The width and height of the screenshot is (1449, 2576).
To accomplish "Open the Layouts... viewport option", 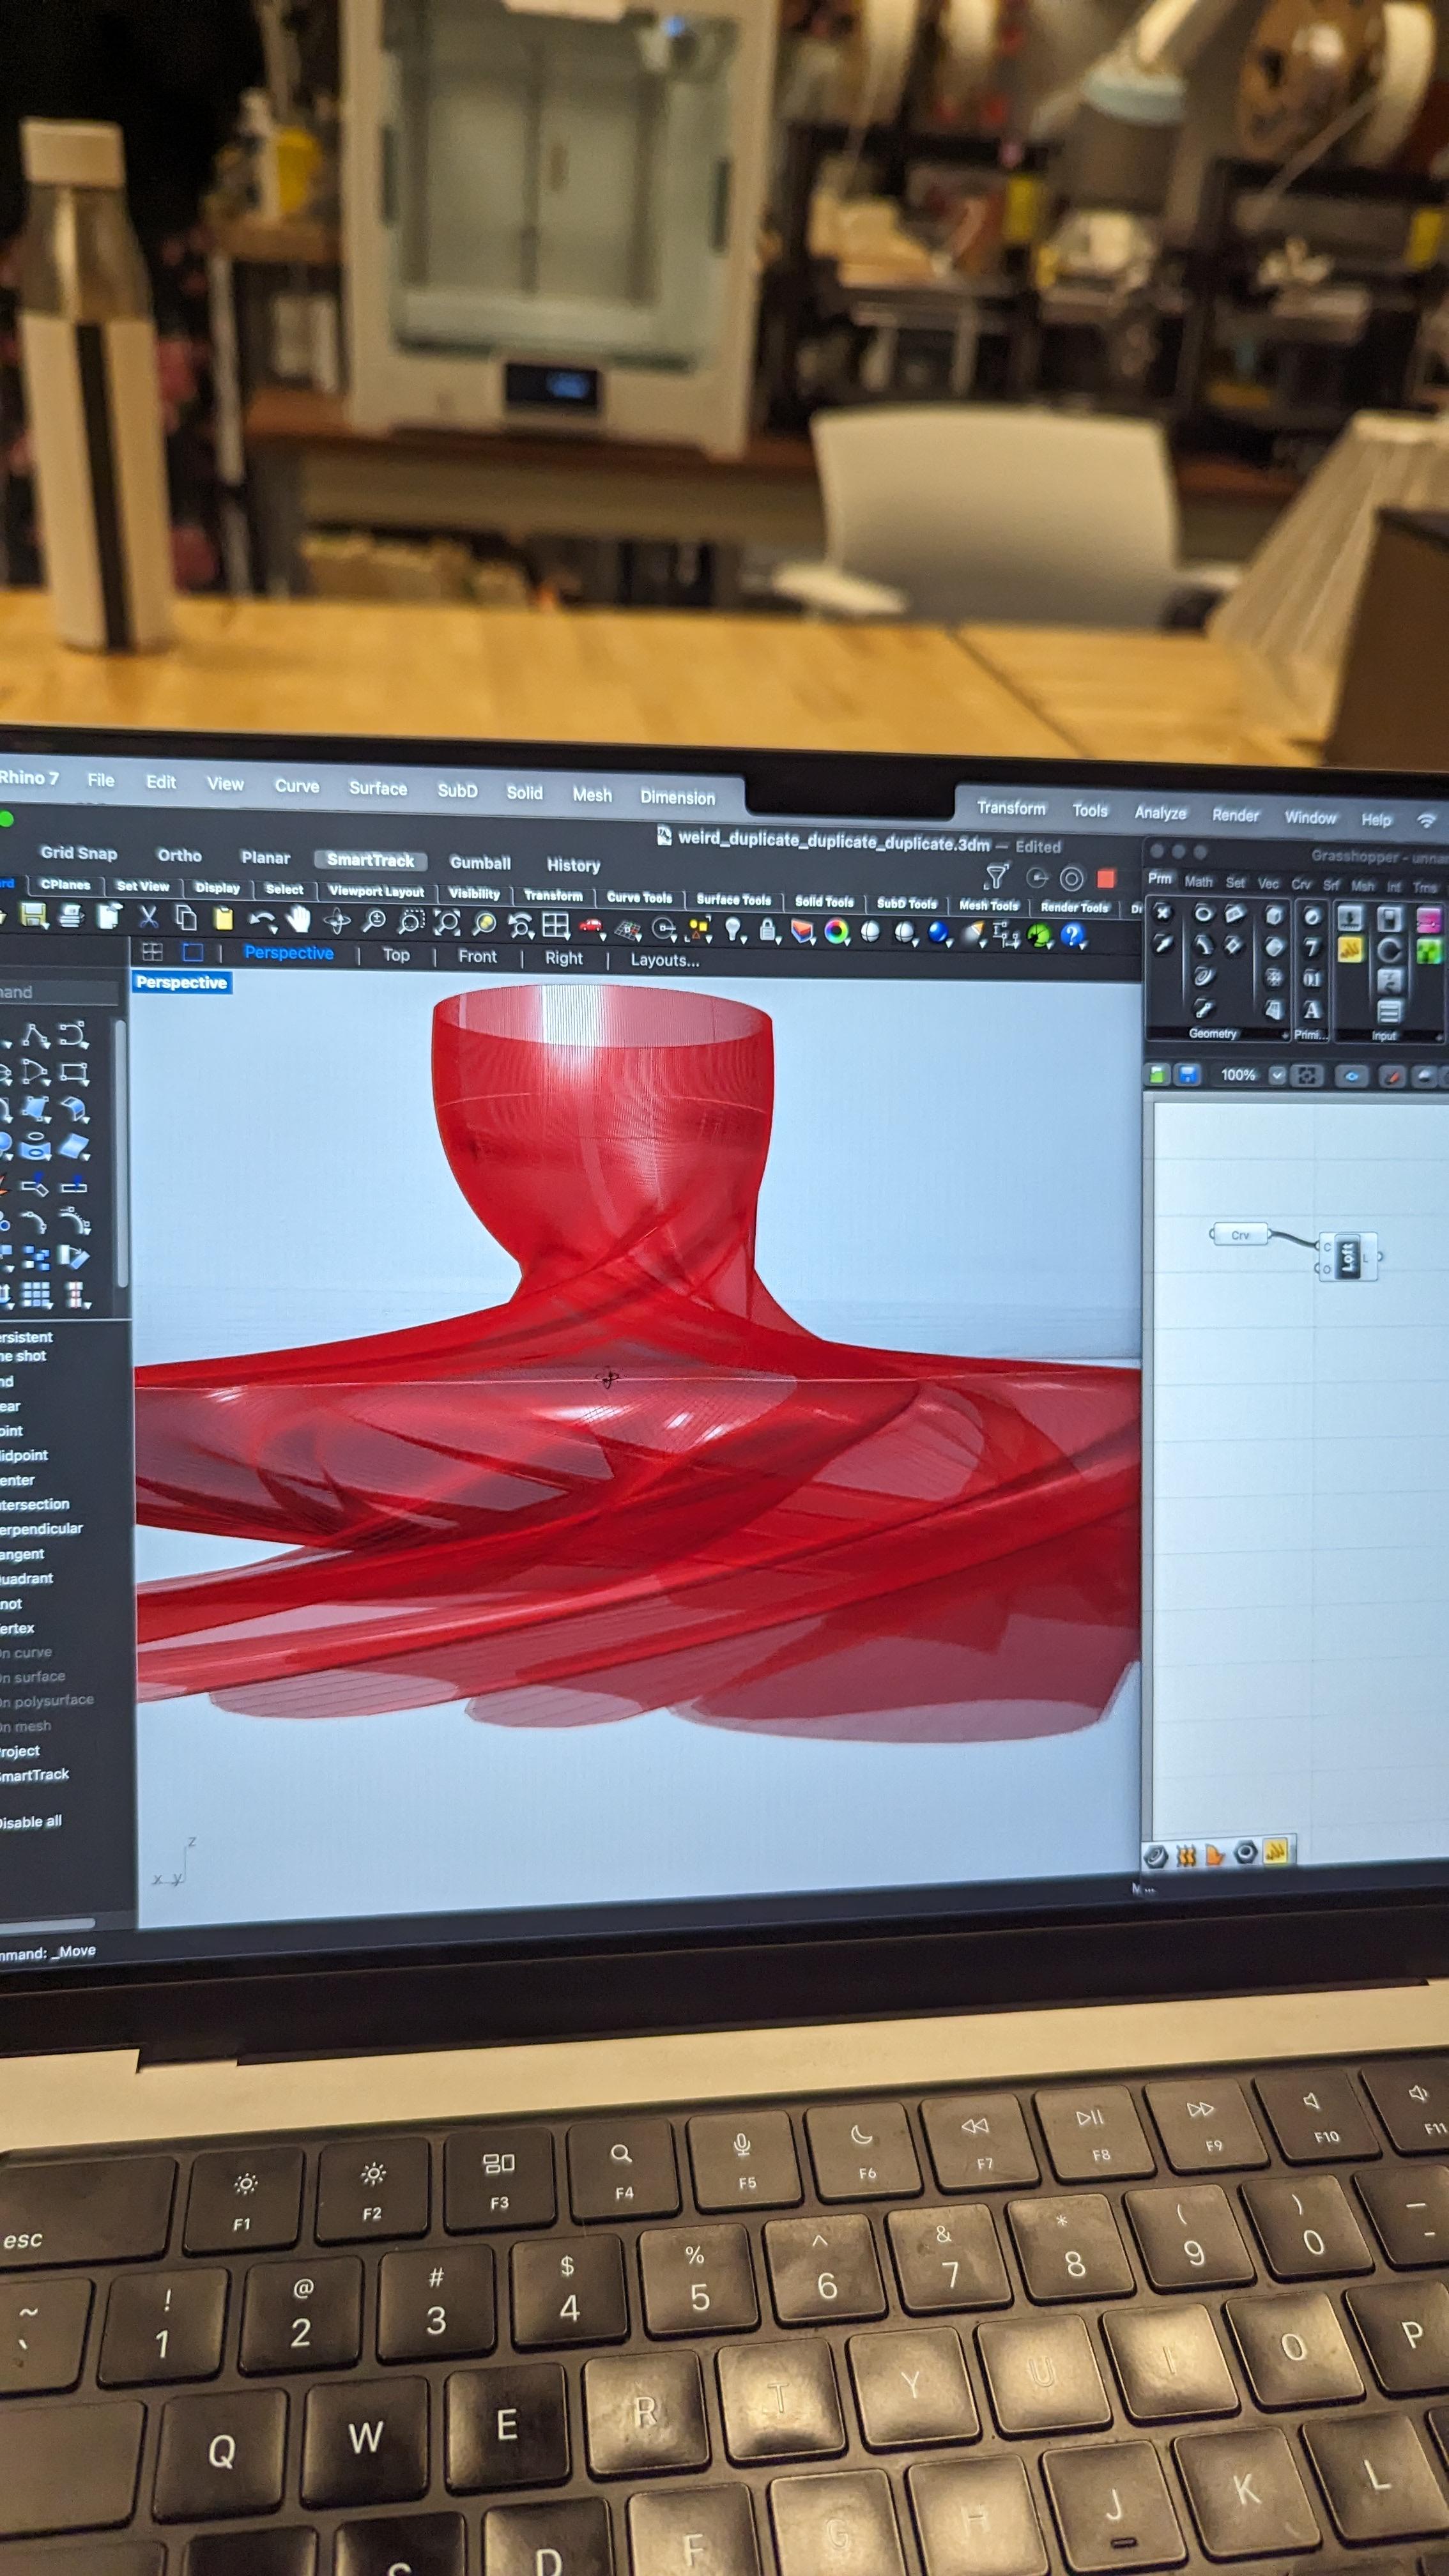I will pyautogui.click(x=665, y=960).
